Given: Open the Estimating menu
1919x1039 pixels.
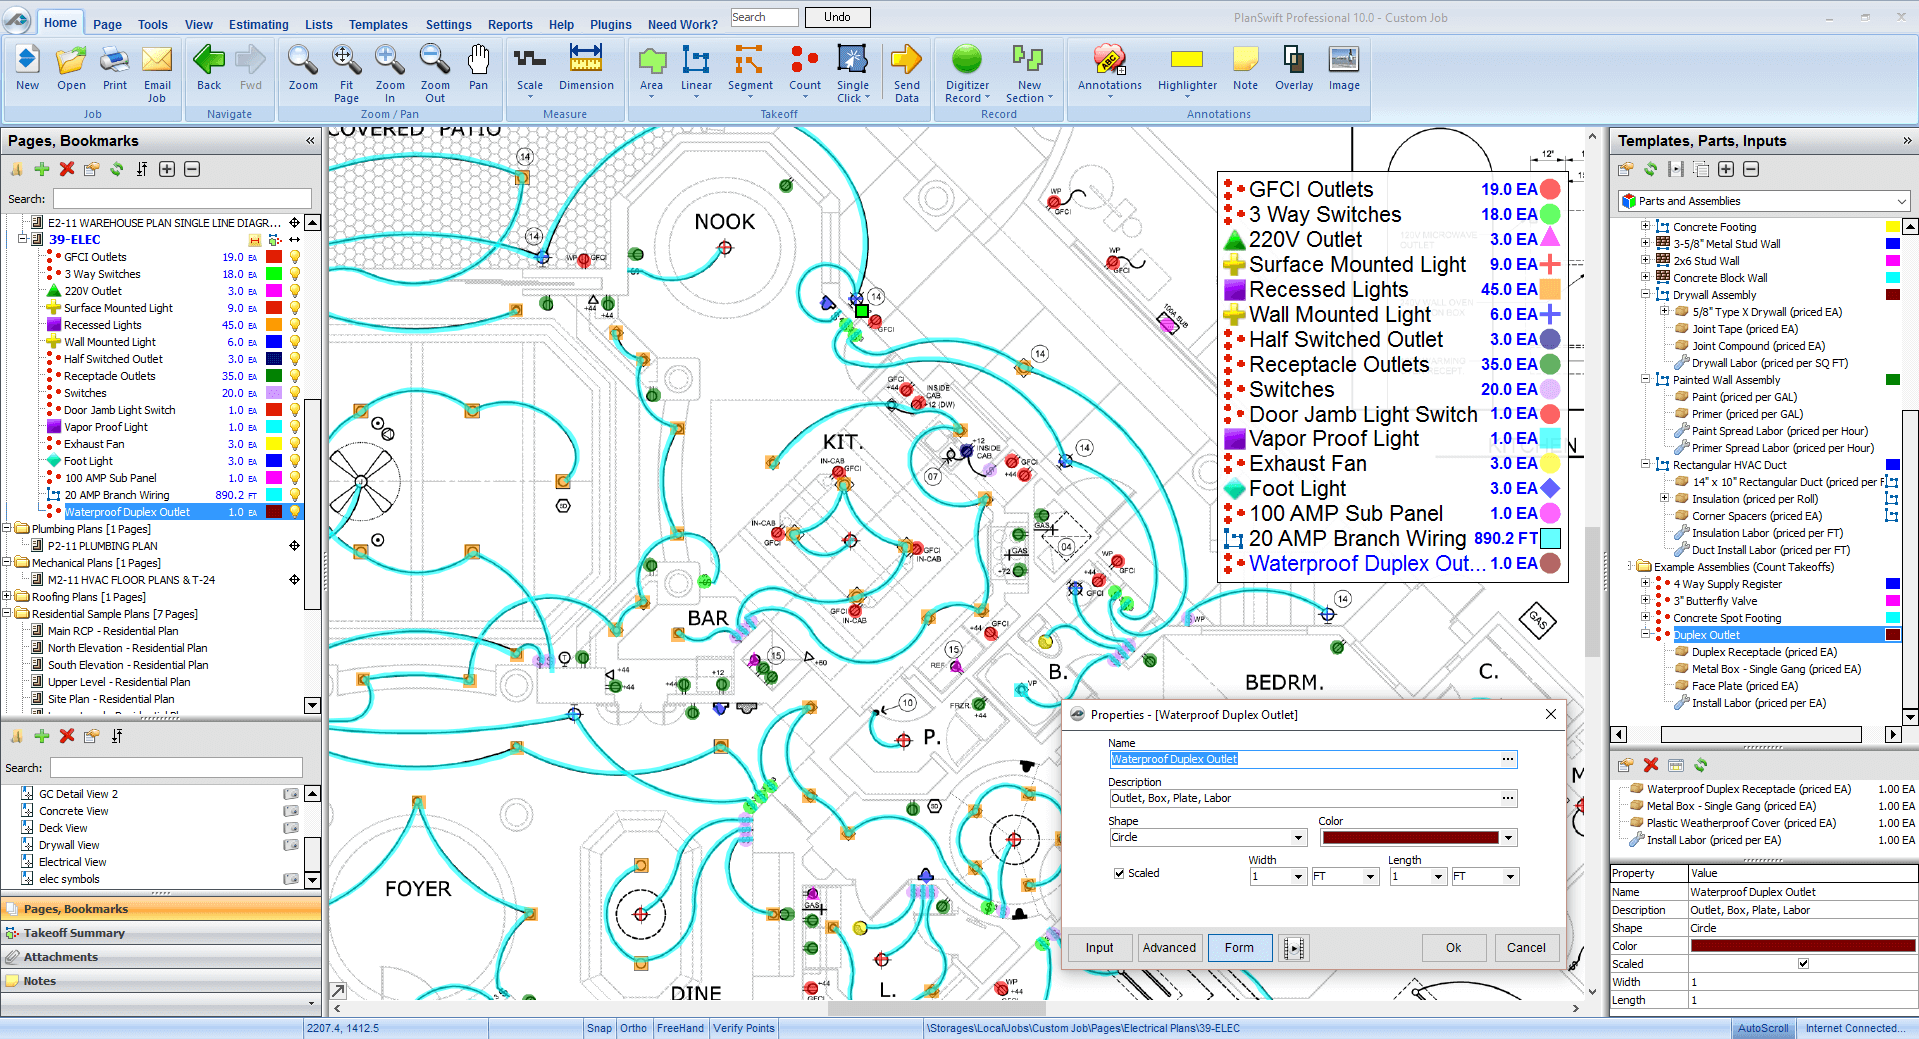Looking at the screenshot, I should (258, 24).
